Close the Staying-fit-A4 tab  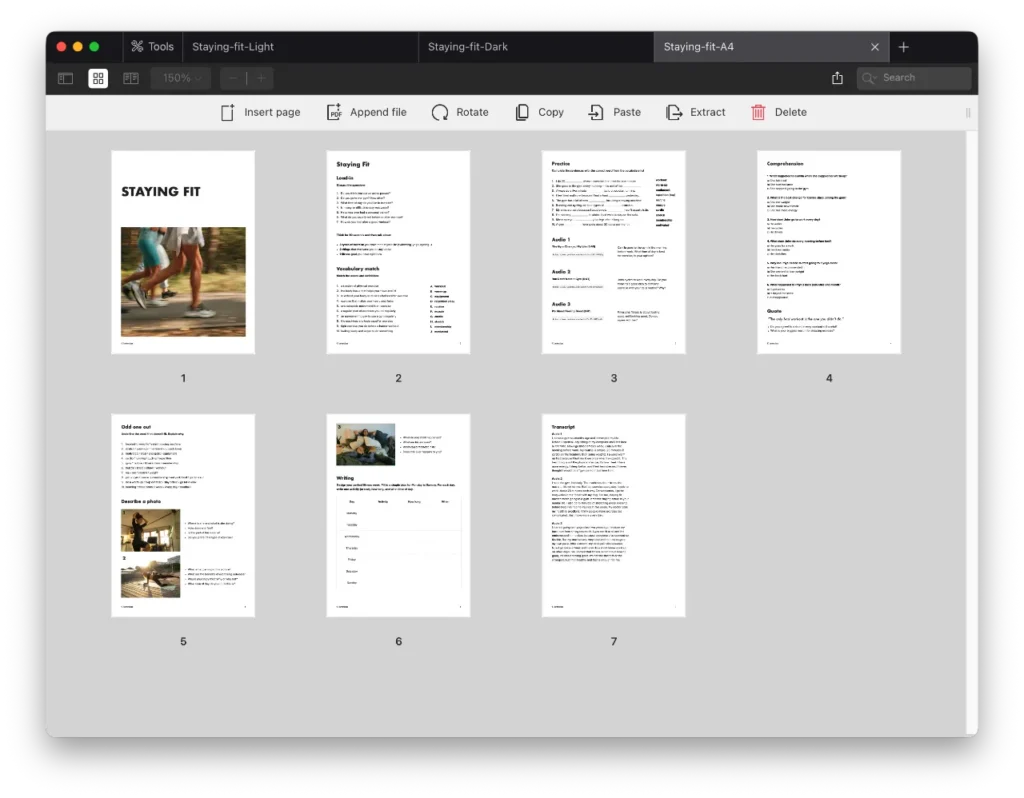[x=875, y=47]
